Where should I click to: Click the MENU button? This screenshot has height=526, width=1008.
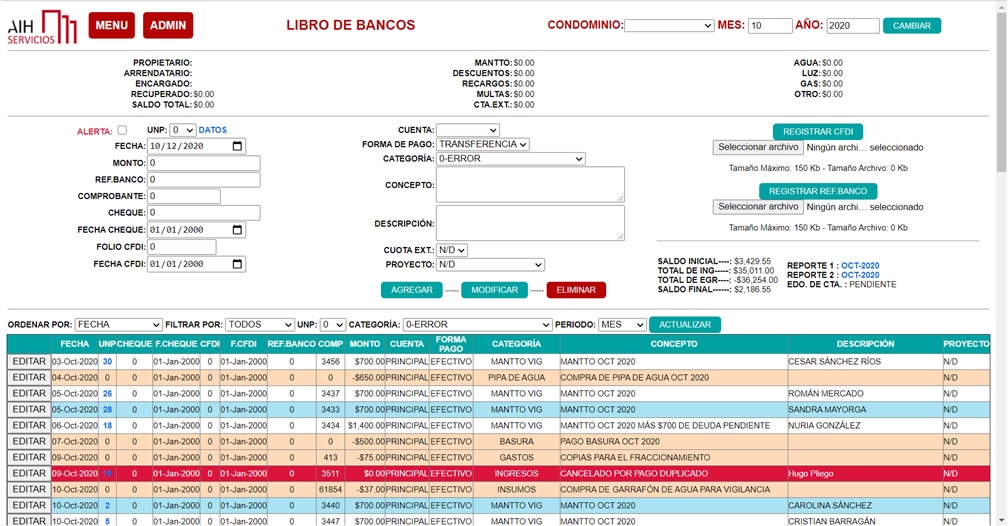click(x=112, y=26)
